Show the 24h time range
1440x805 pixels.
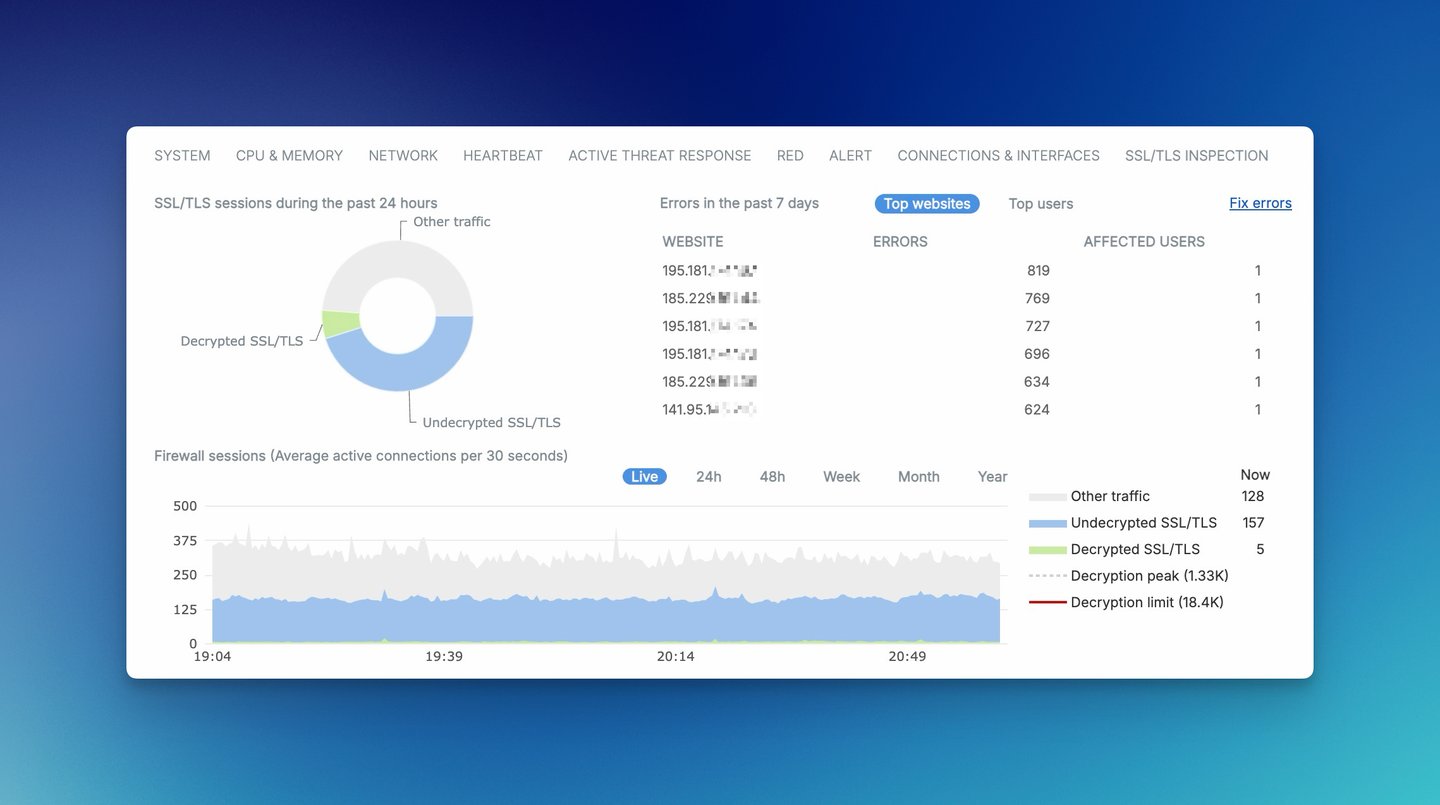click(709, 477)
